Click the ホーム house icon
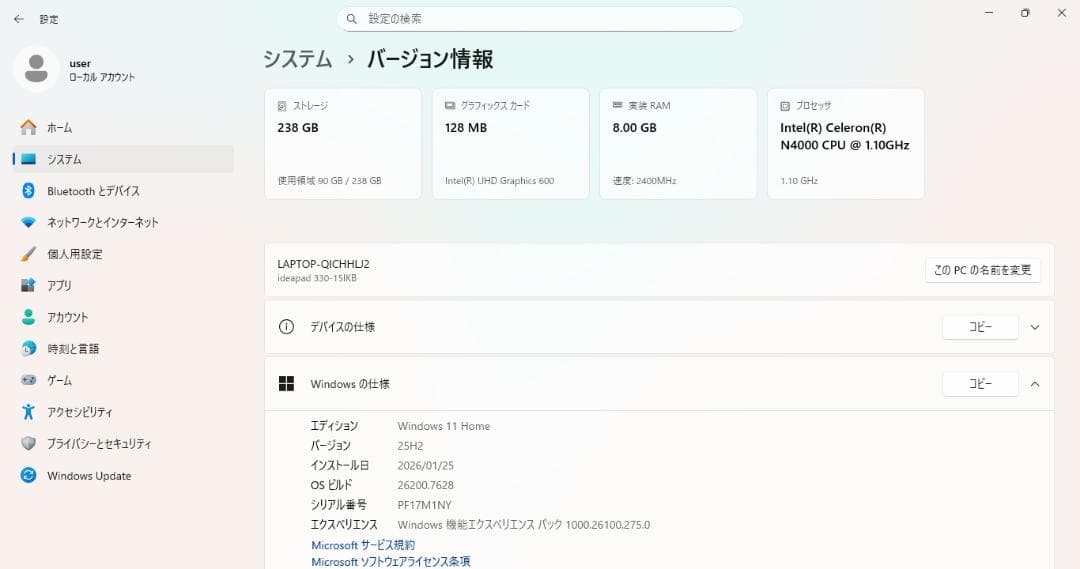The width and height of the screenshot is (1080, 569). (x=28, y=127)
